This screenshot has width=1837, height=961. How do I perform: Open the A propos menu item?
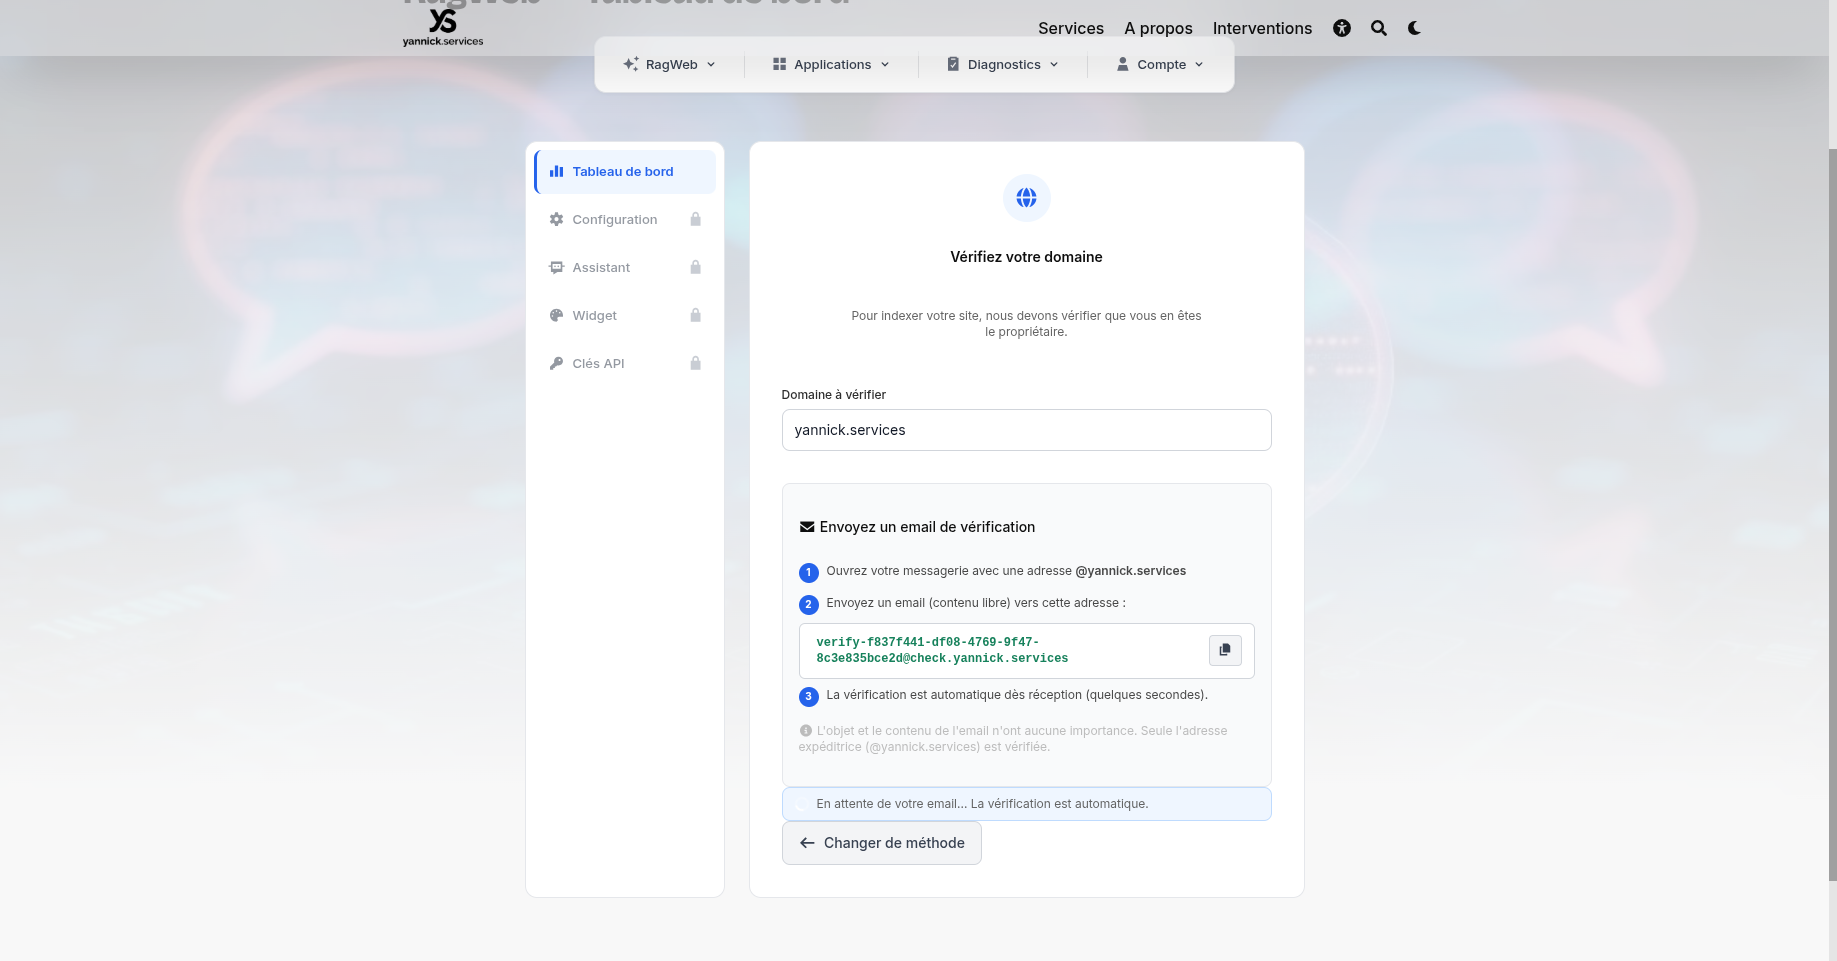[x=1158, y=28]
